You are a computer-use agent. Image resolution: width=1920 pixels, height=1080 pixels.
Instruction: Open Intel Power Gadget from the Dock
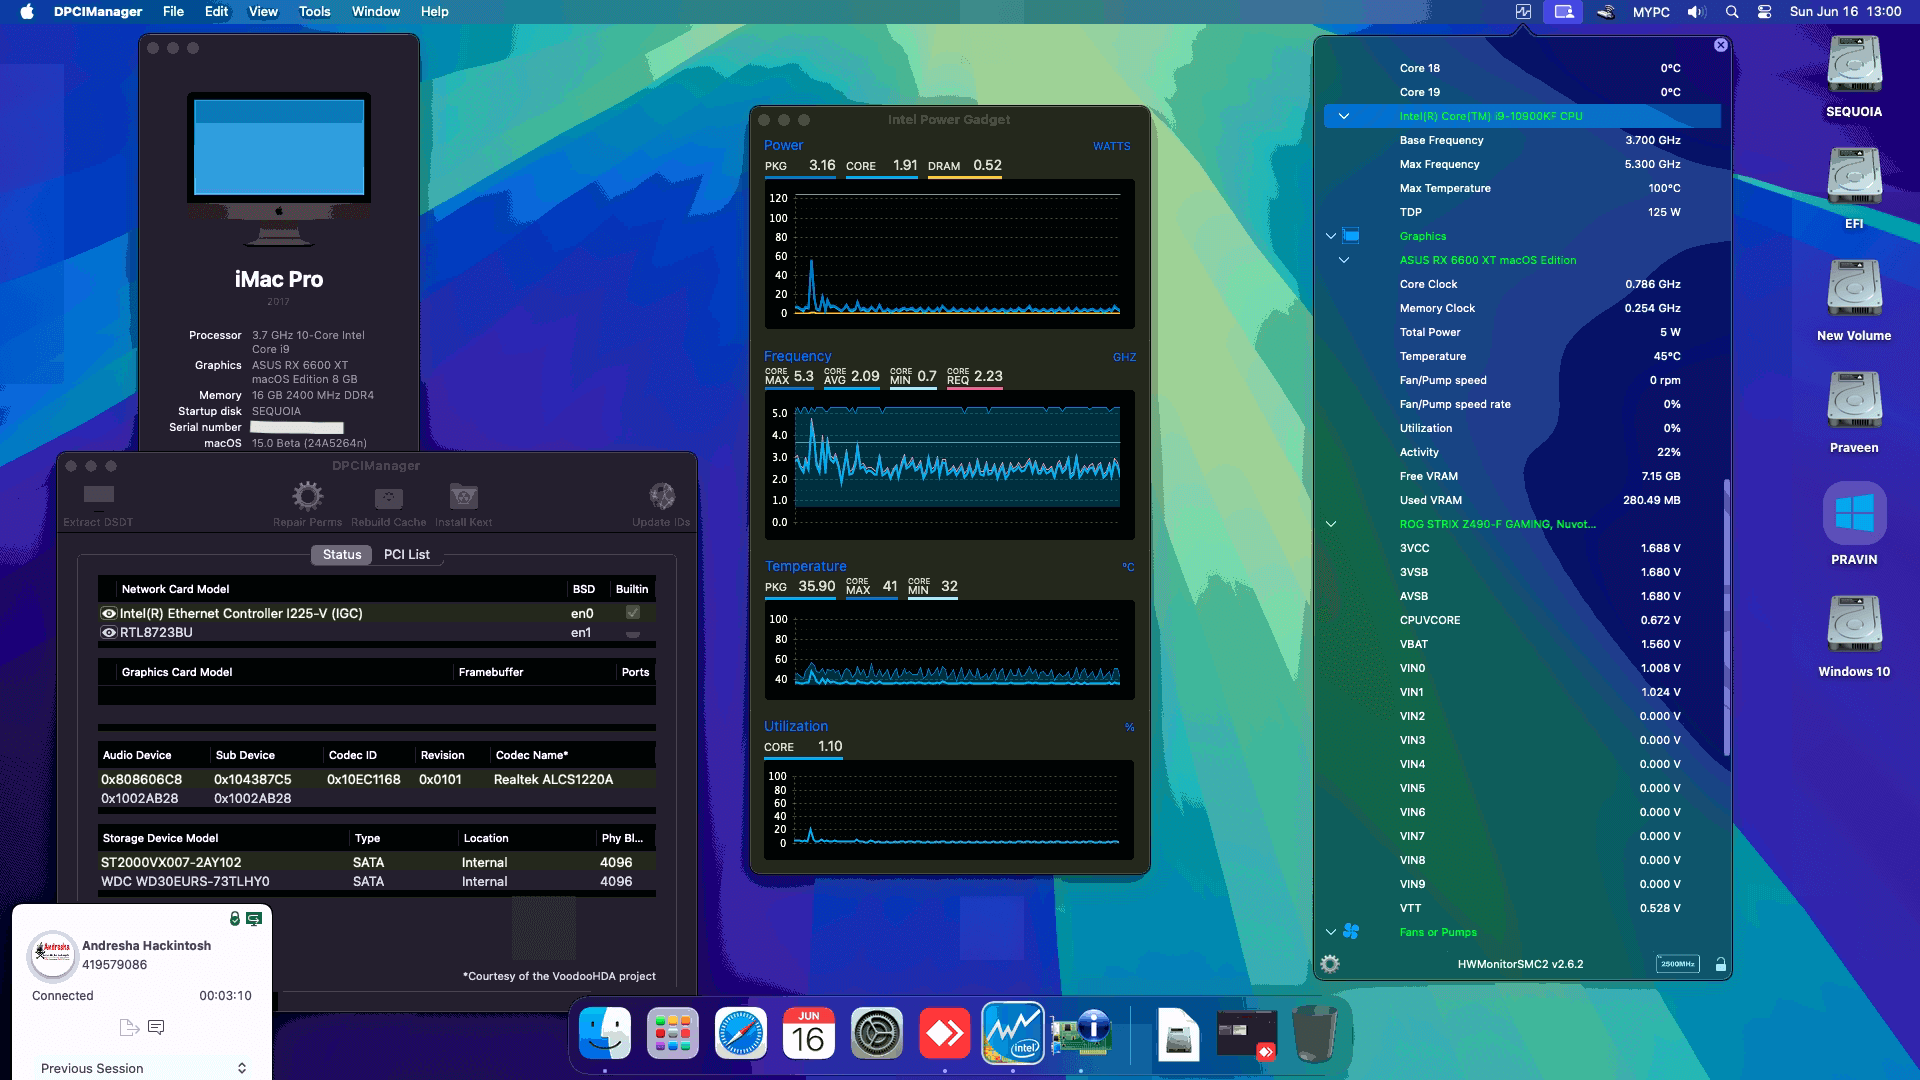pos(1013,1033)
